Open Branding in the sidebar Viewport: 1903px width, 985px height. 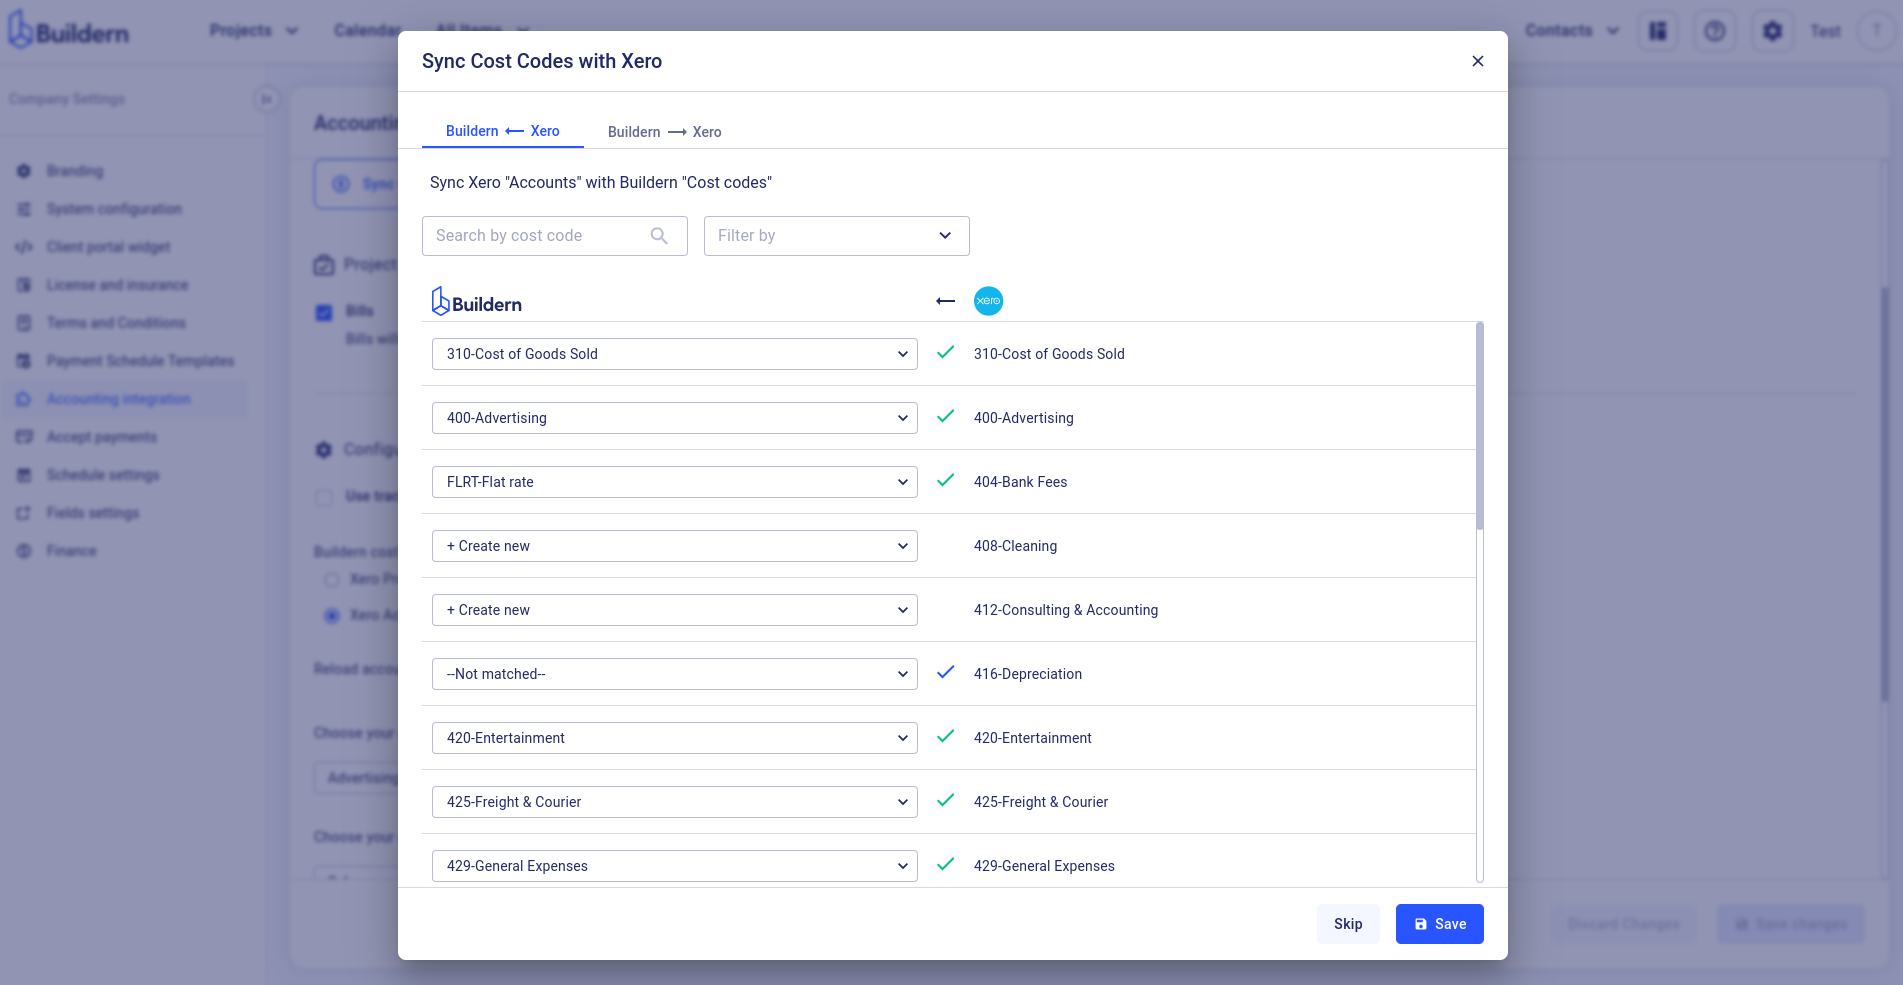[74, 171]
